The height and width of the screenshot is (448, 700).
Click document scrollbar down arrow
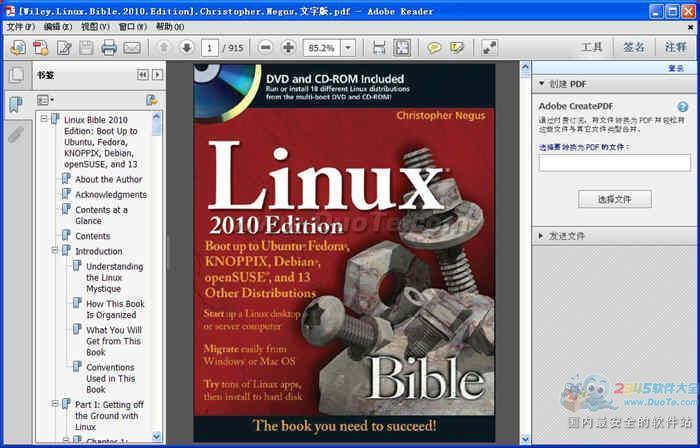525,439
